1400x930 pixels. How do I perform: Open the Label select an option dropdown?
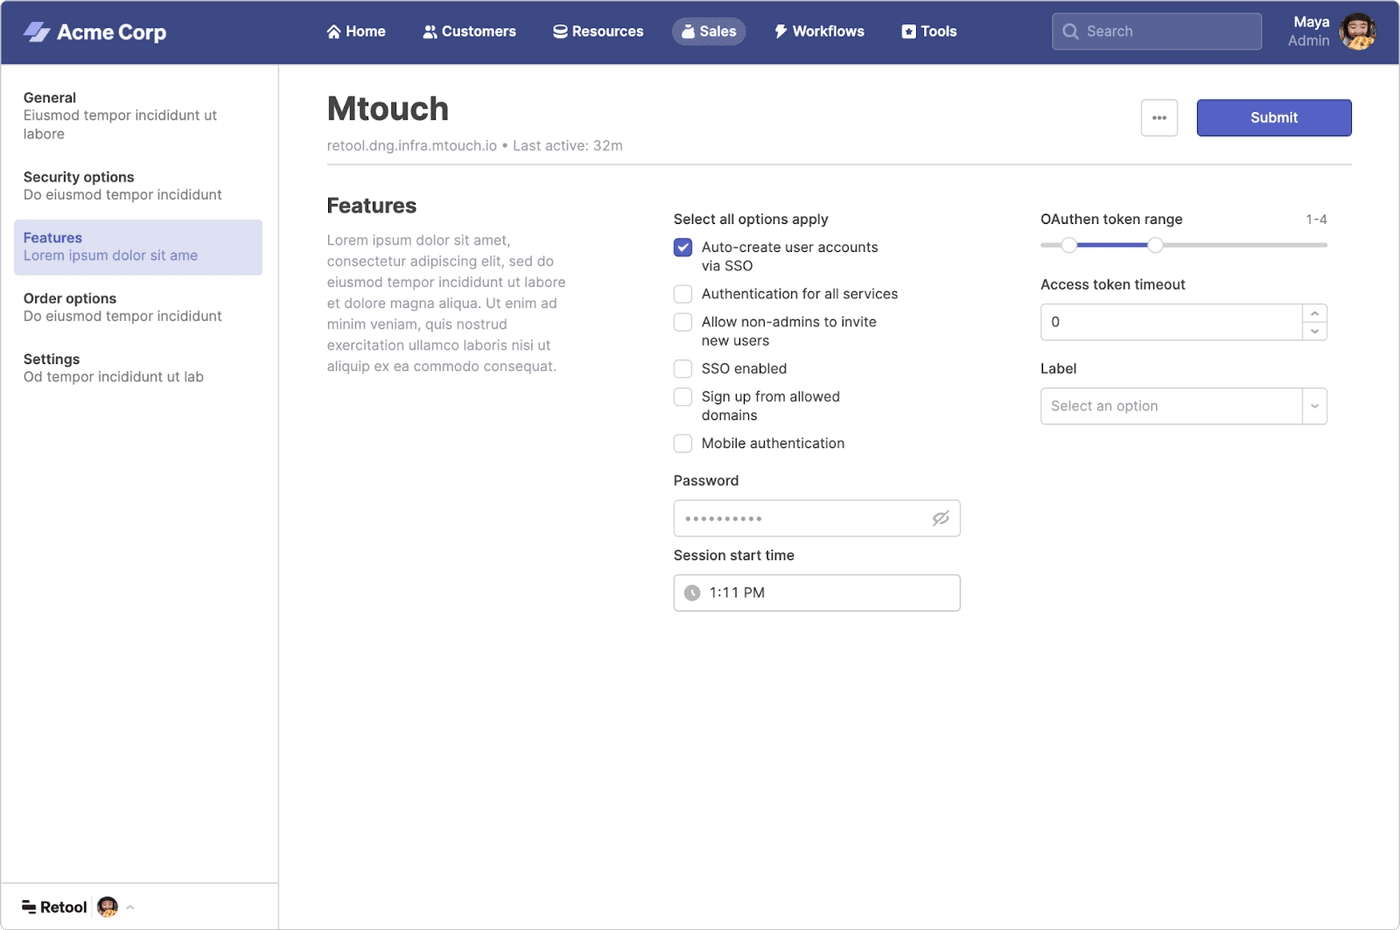tap(1314, 406)
